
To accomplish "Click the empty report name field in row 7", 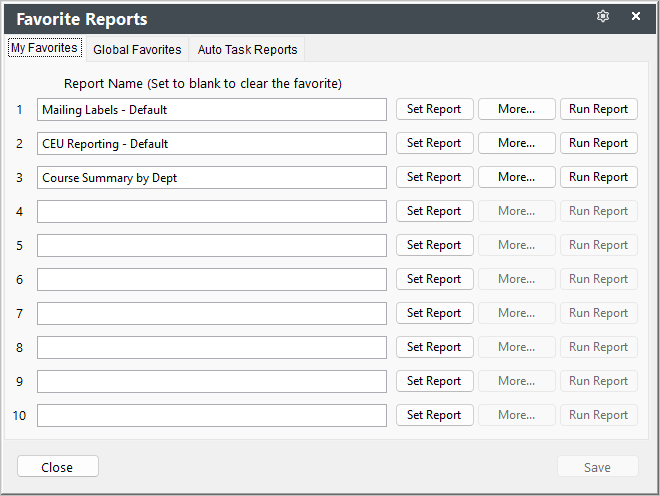I will 212,313.
